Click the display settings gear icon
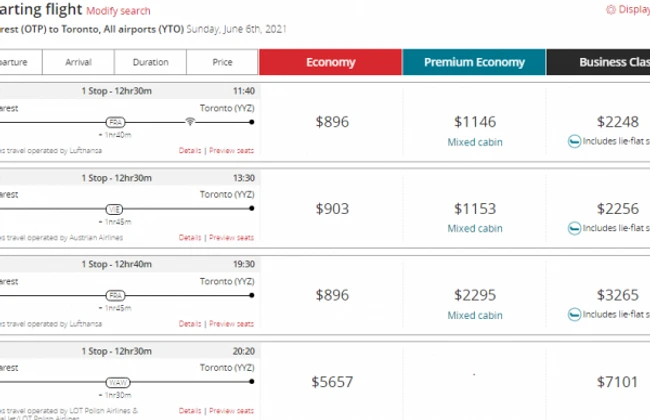The height and width of the screenshot is (420, 650). (x=611, y=10)
